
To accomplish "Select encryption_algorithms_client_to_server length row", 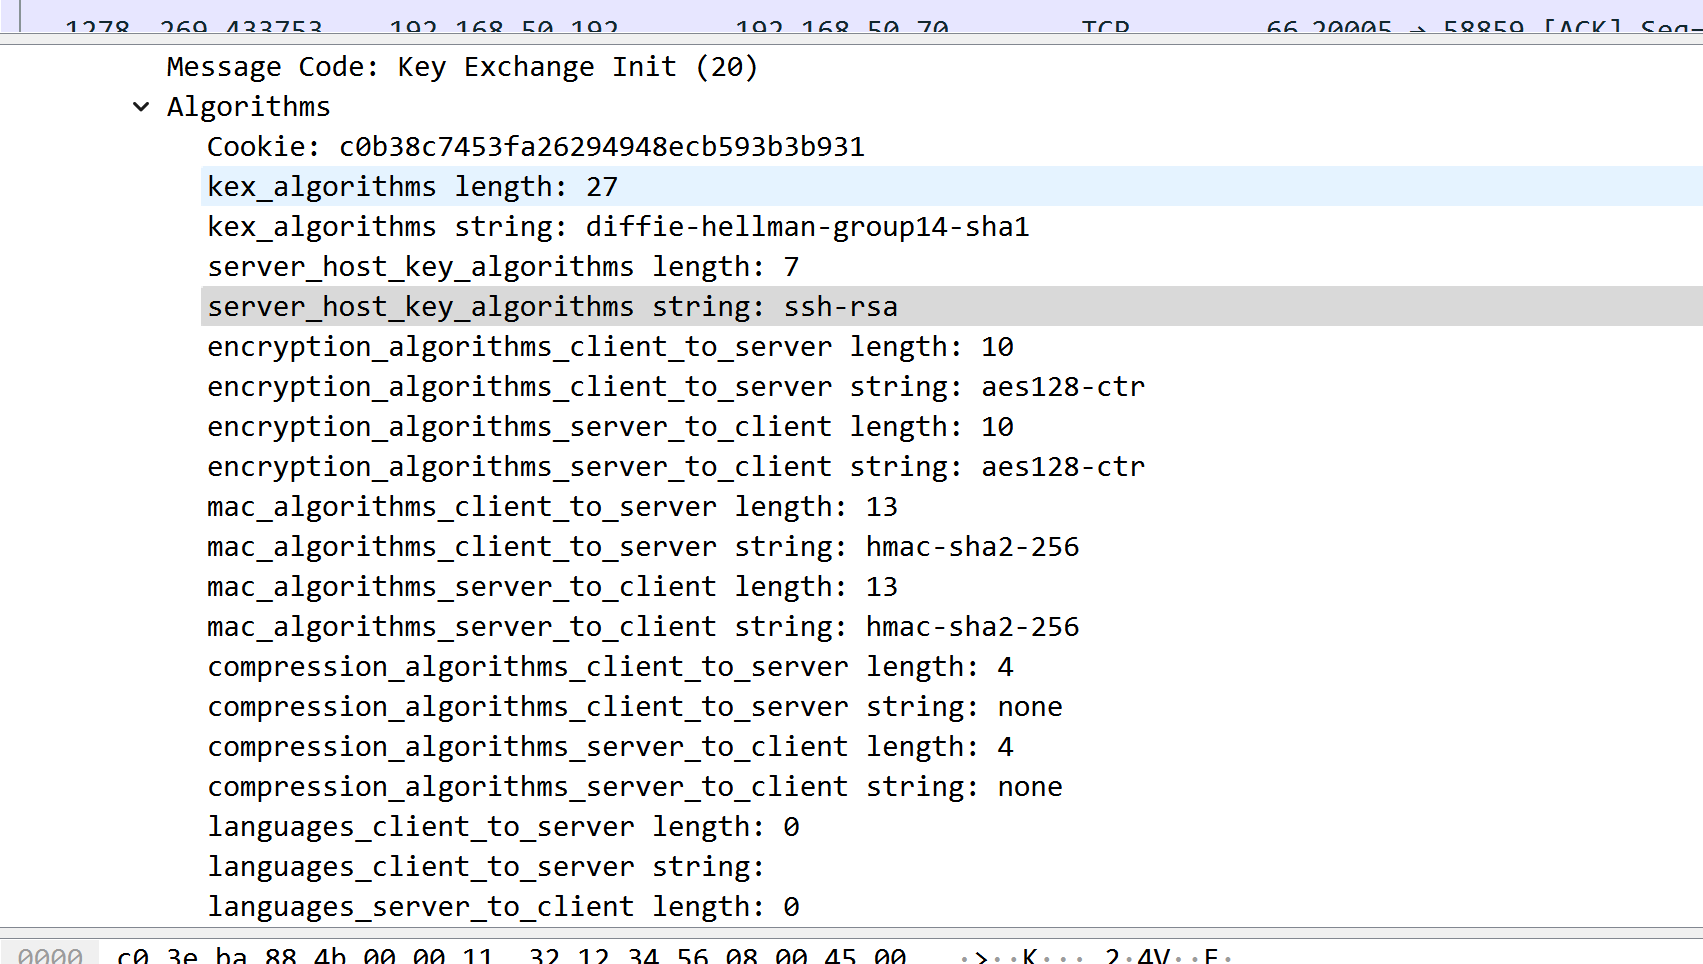I will coord(610,347).
